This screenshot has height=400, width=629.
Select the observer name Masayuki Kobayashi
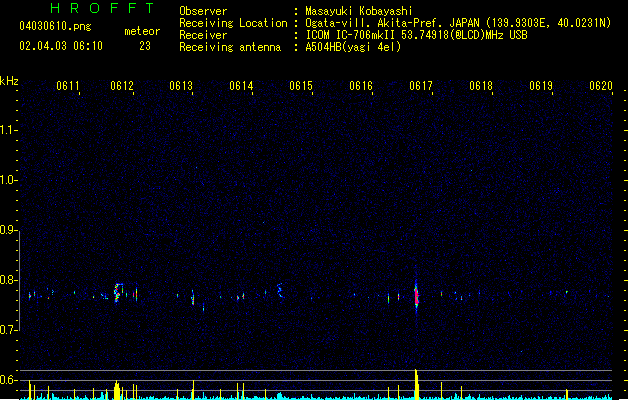[x=359, y=11]
